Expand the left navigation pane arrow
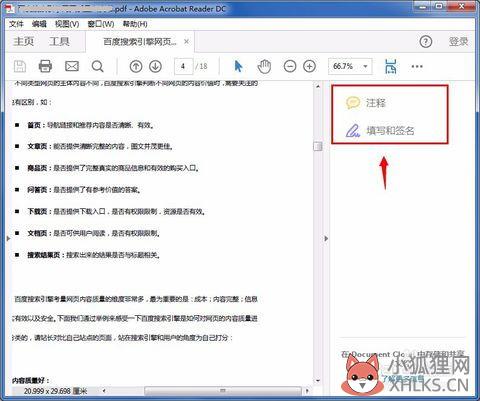 pyautogui.click(x=8, y=238)
